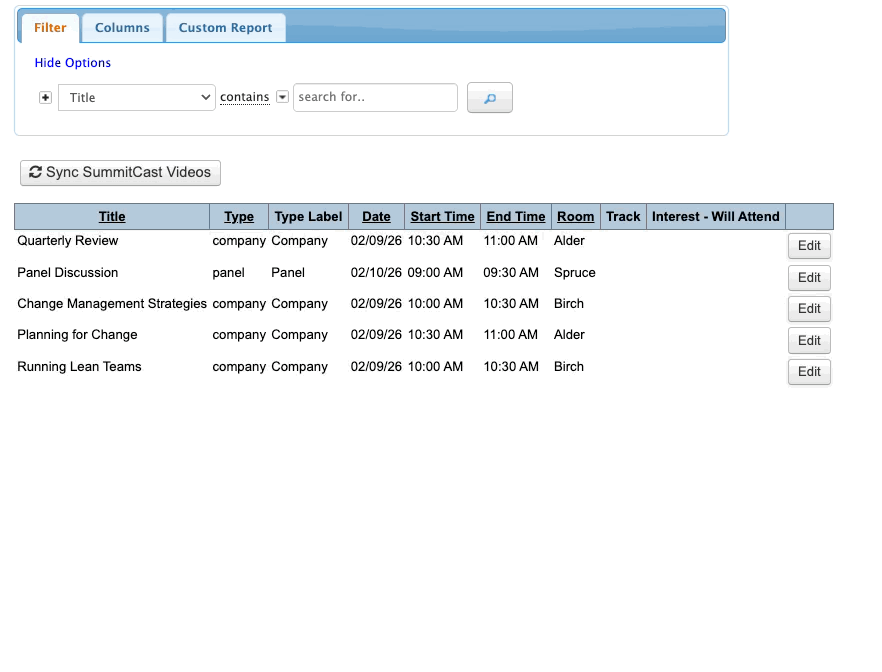The height and width of the screenshot is (672, 882).
Task: Edit the Running Lean Teams session
Action: 809,372
